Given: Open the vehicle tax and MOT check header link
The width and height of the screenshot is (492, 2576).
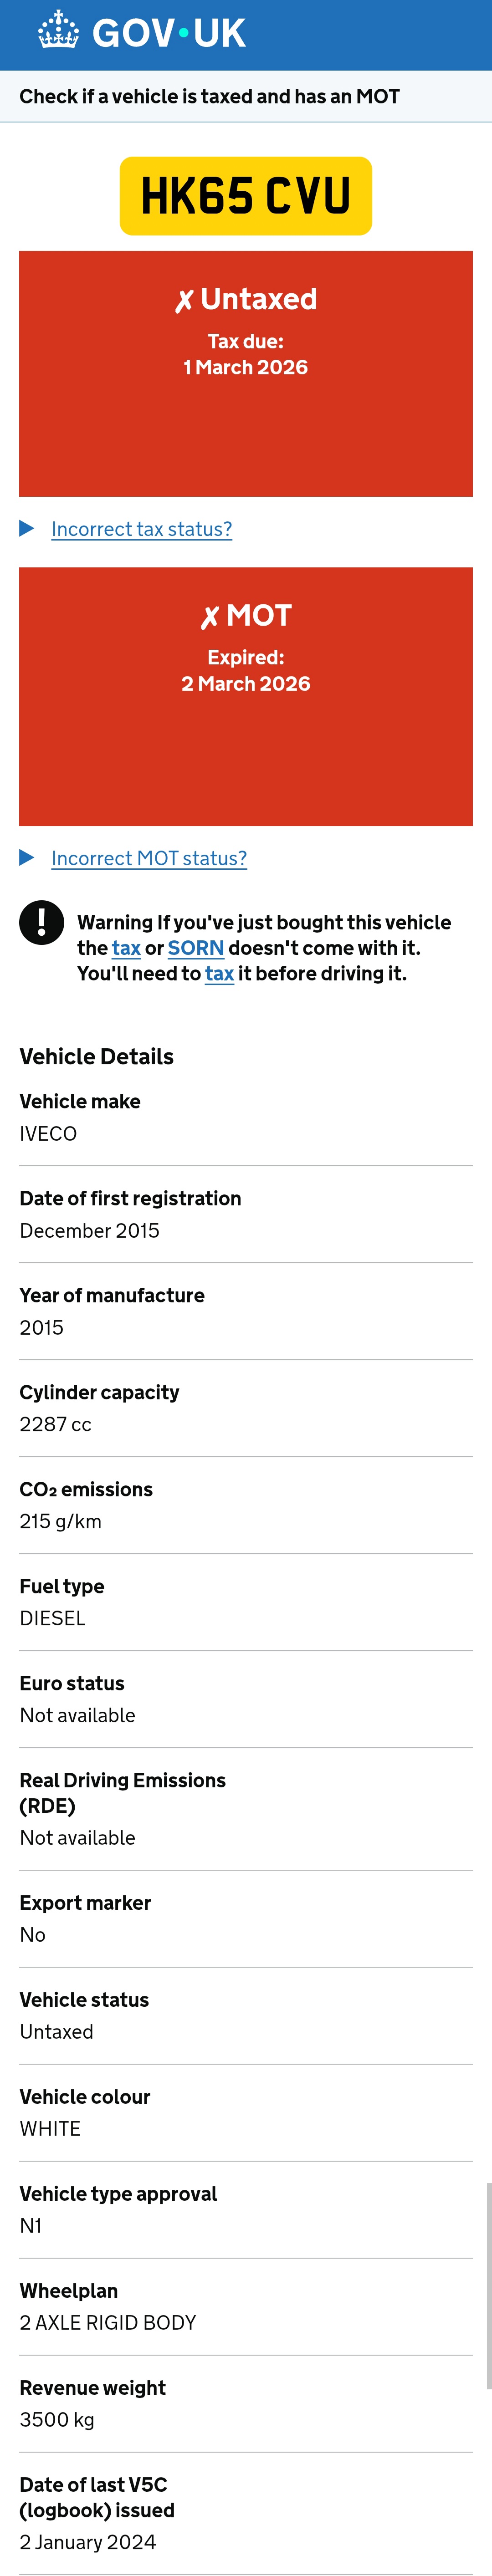Looking at the screenshot, I should click(x=209, y=97).
